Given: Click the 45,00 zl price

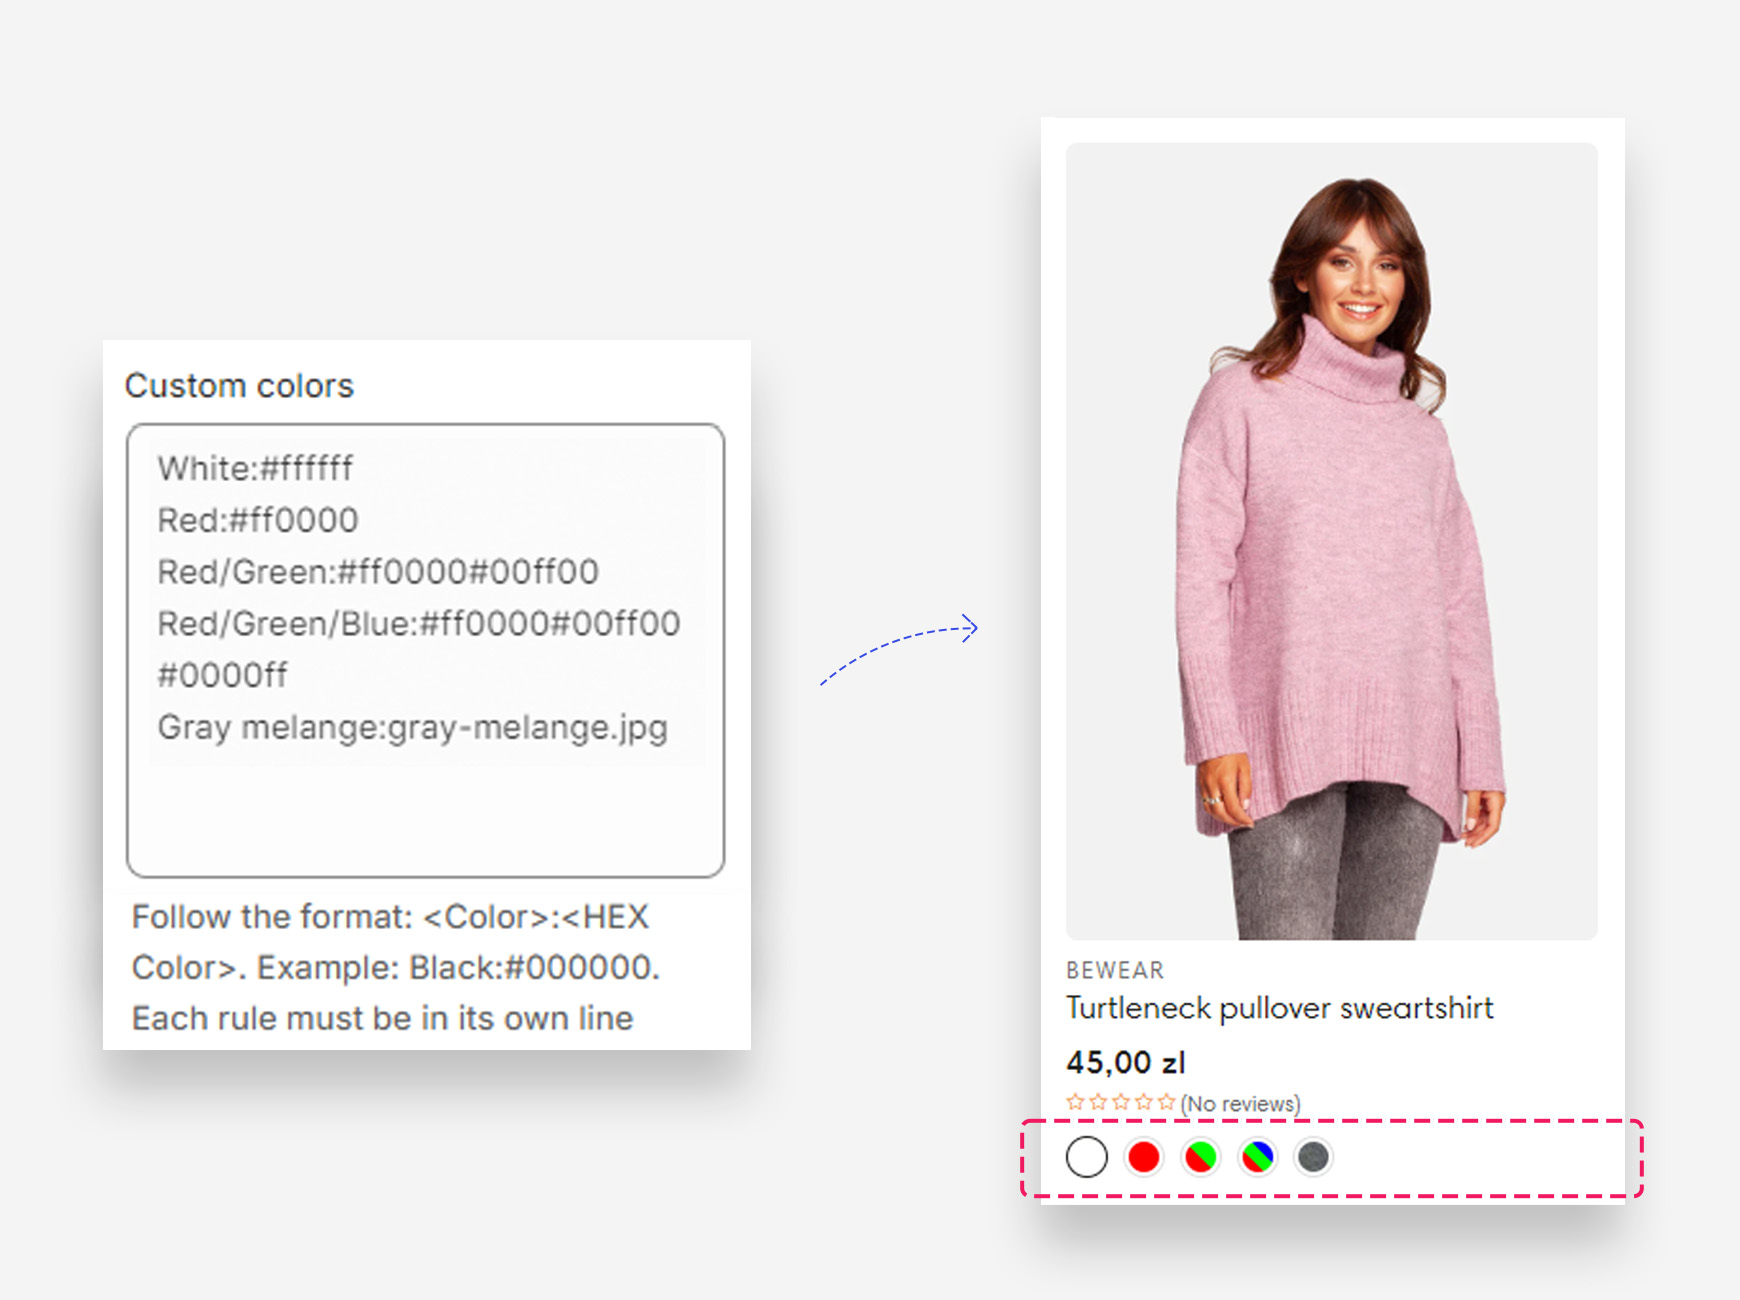Looking at the screenshot, I should (1125, 1062).
